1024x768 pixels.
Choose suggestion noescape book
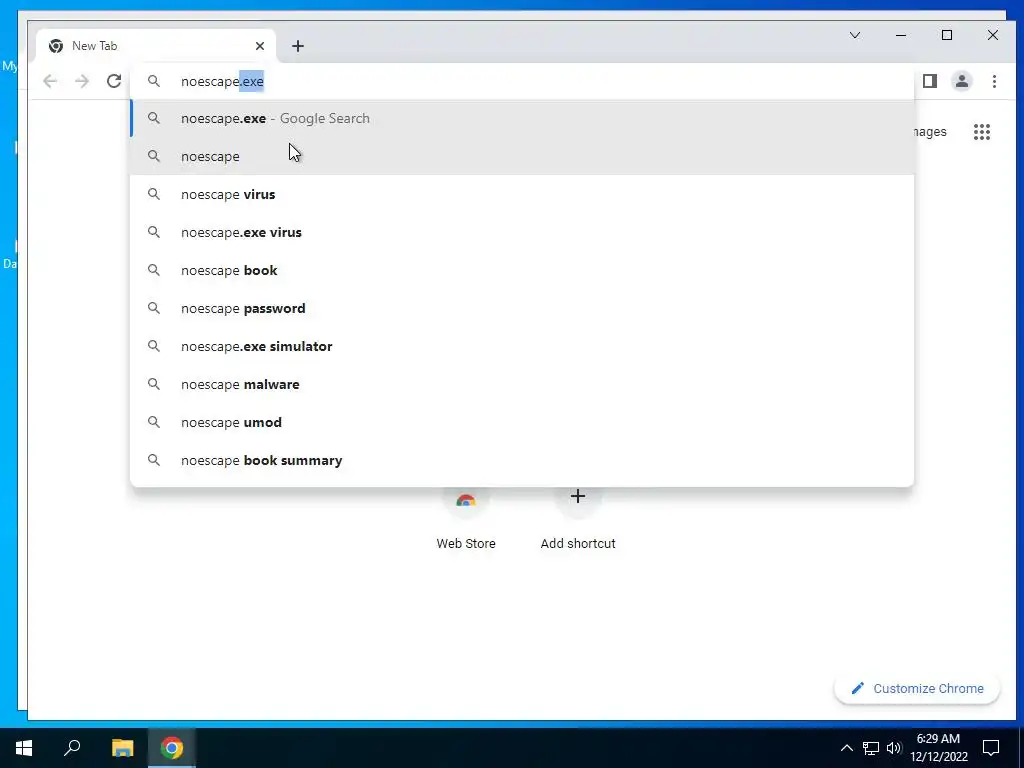tap(522, 270)
